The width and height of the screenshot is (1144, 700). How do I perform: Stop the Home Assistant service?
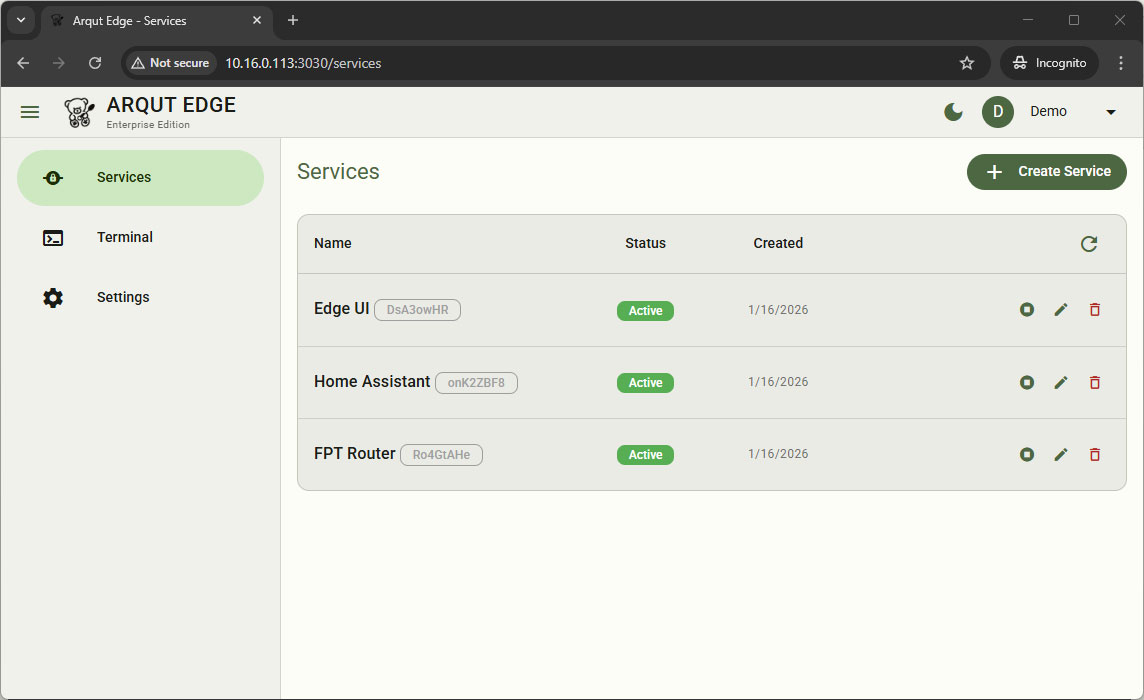click(x=1027, y=382)
